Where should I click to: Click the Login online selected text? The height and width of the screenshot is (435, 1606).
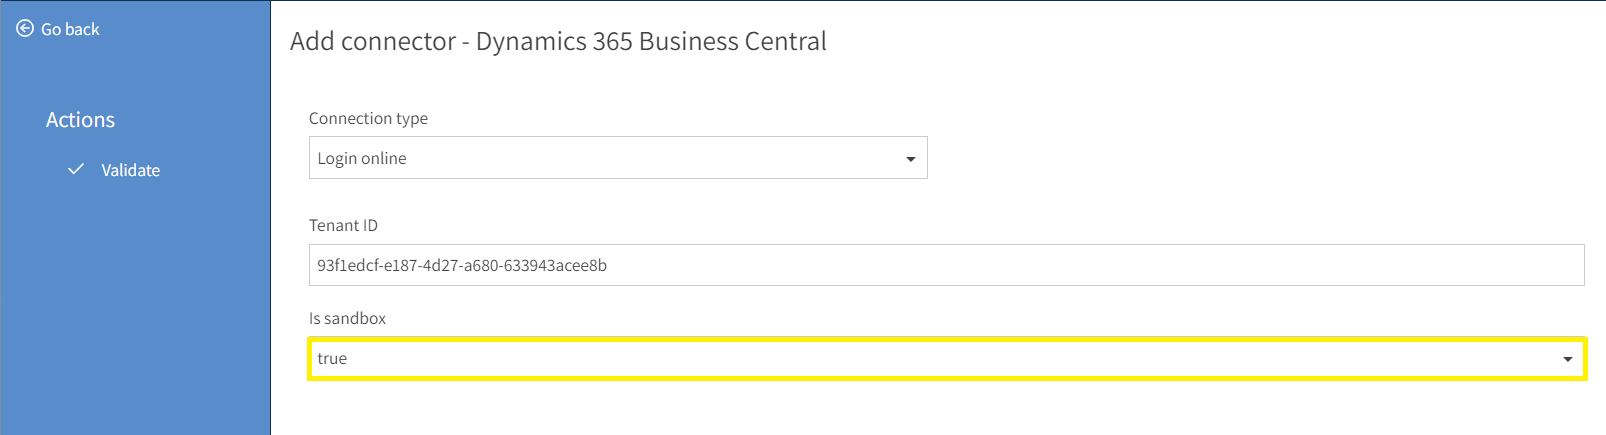362,158
